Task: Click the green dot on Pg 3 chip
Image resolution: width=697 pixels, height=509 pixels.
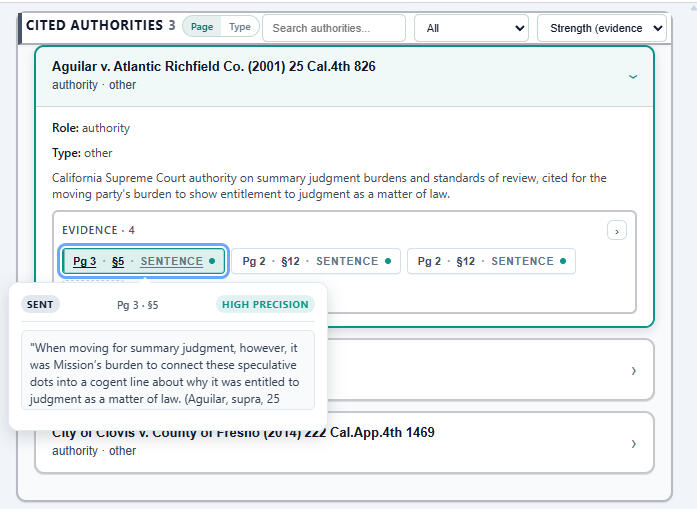Action: point(212,261)
